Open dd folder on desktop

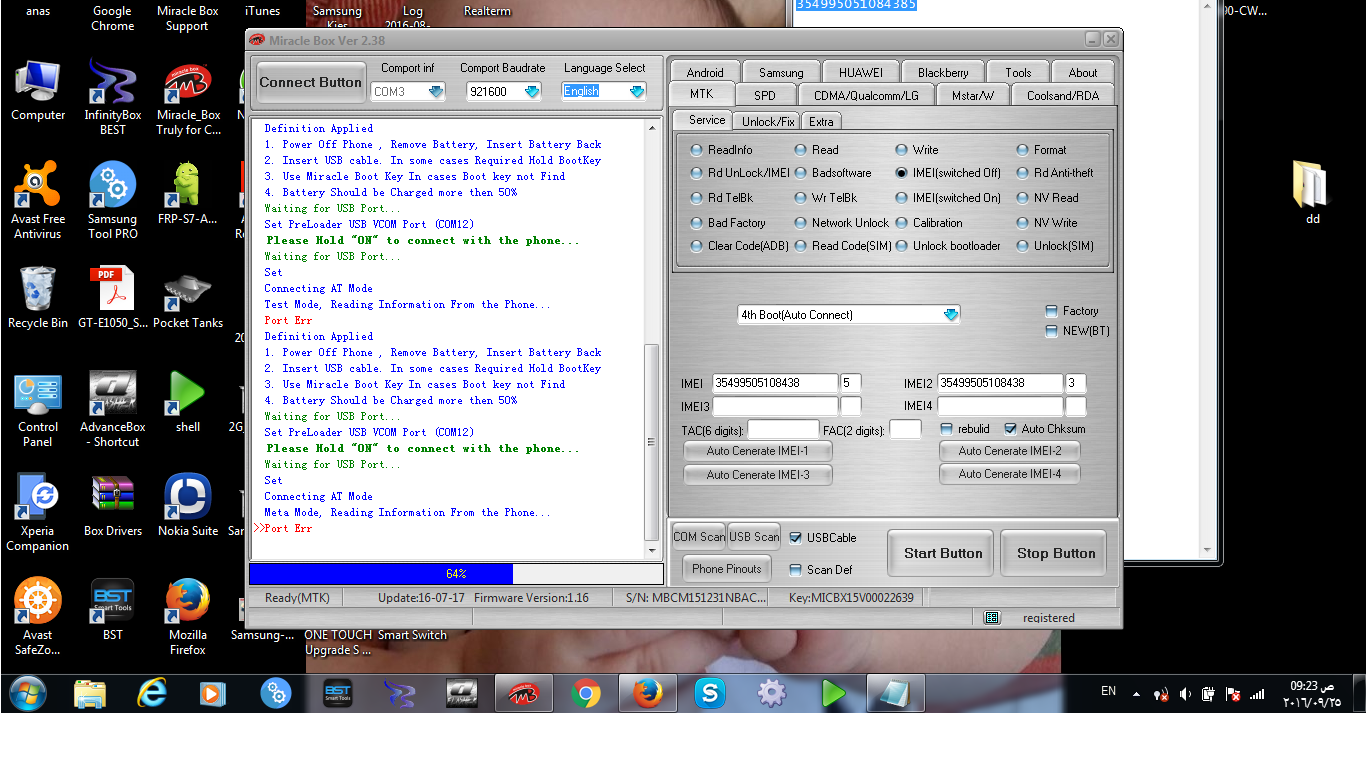pyautogui.click(x=1312, y=194)
